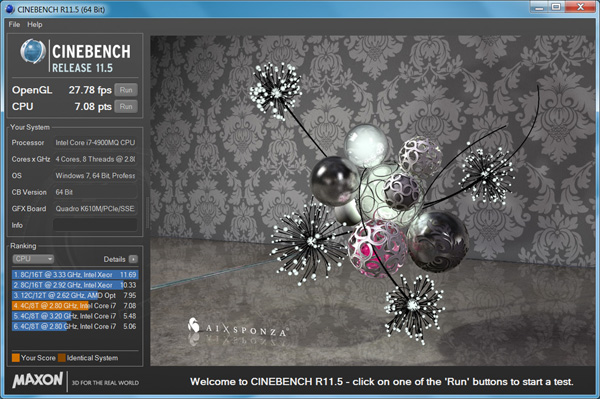Maximize the CINEBENCH window
This screenshot has width=600, height=399.
pyautogui.click(x=556, y=7)
